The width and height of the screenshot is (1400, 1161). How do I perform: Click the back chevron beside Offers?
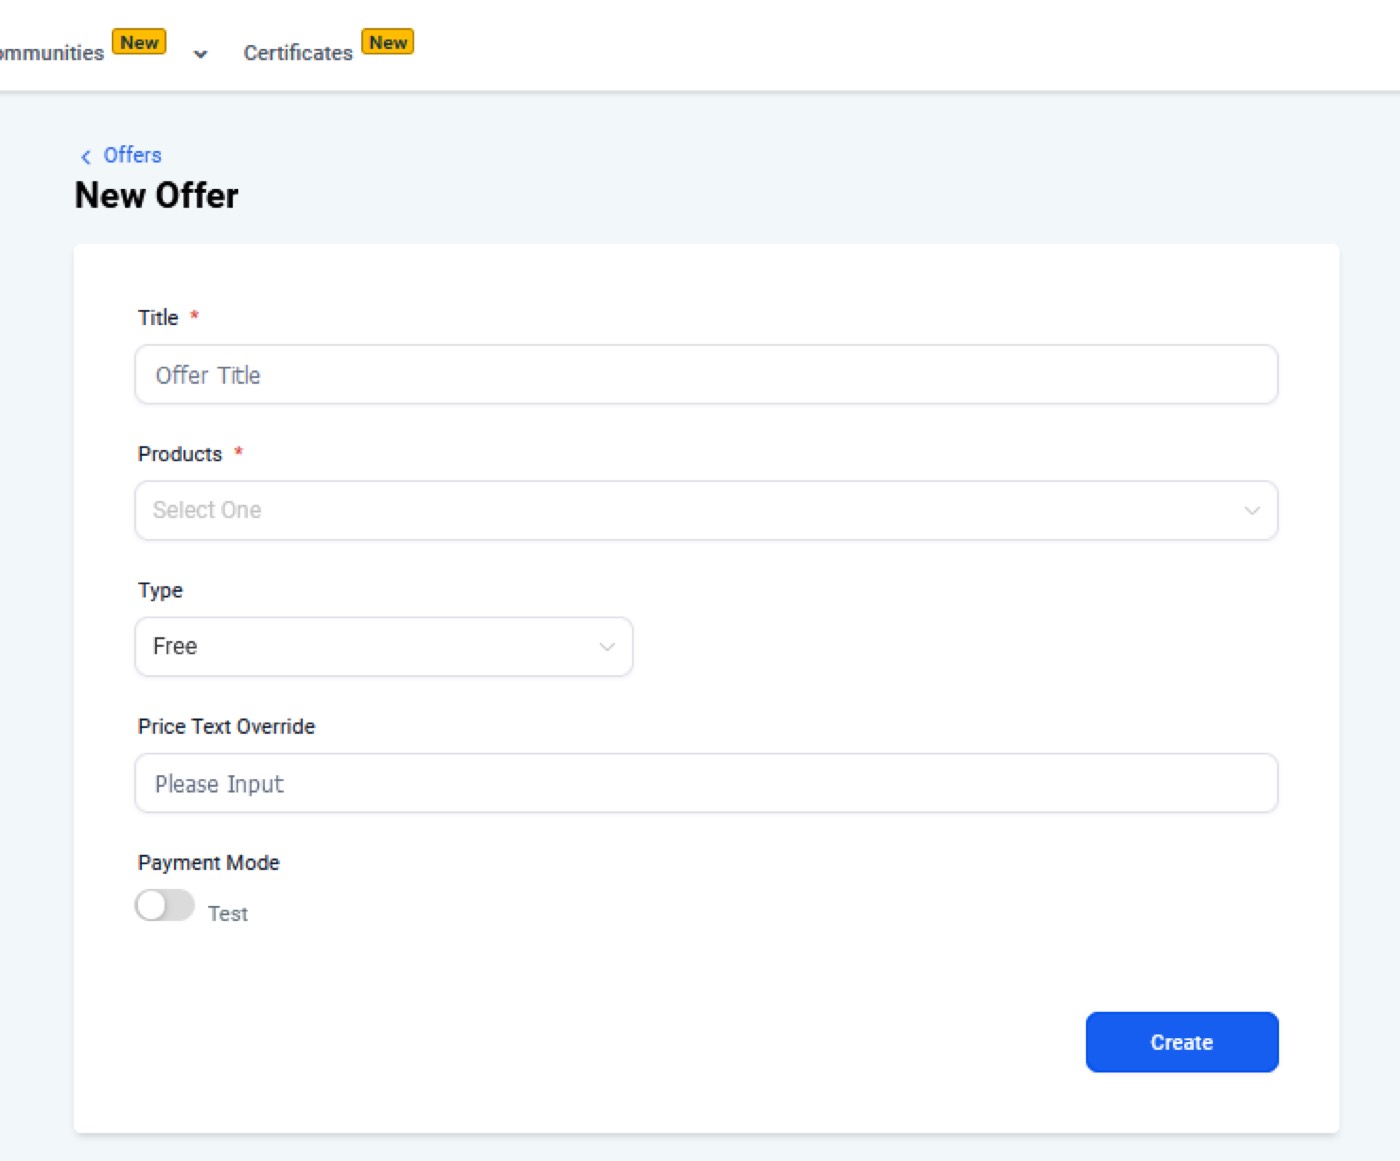86,156
